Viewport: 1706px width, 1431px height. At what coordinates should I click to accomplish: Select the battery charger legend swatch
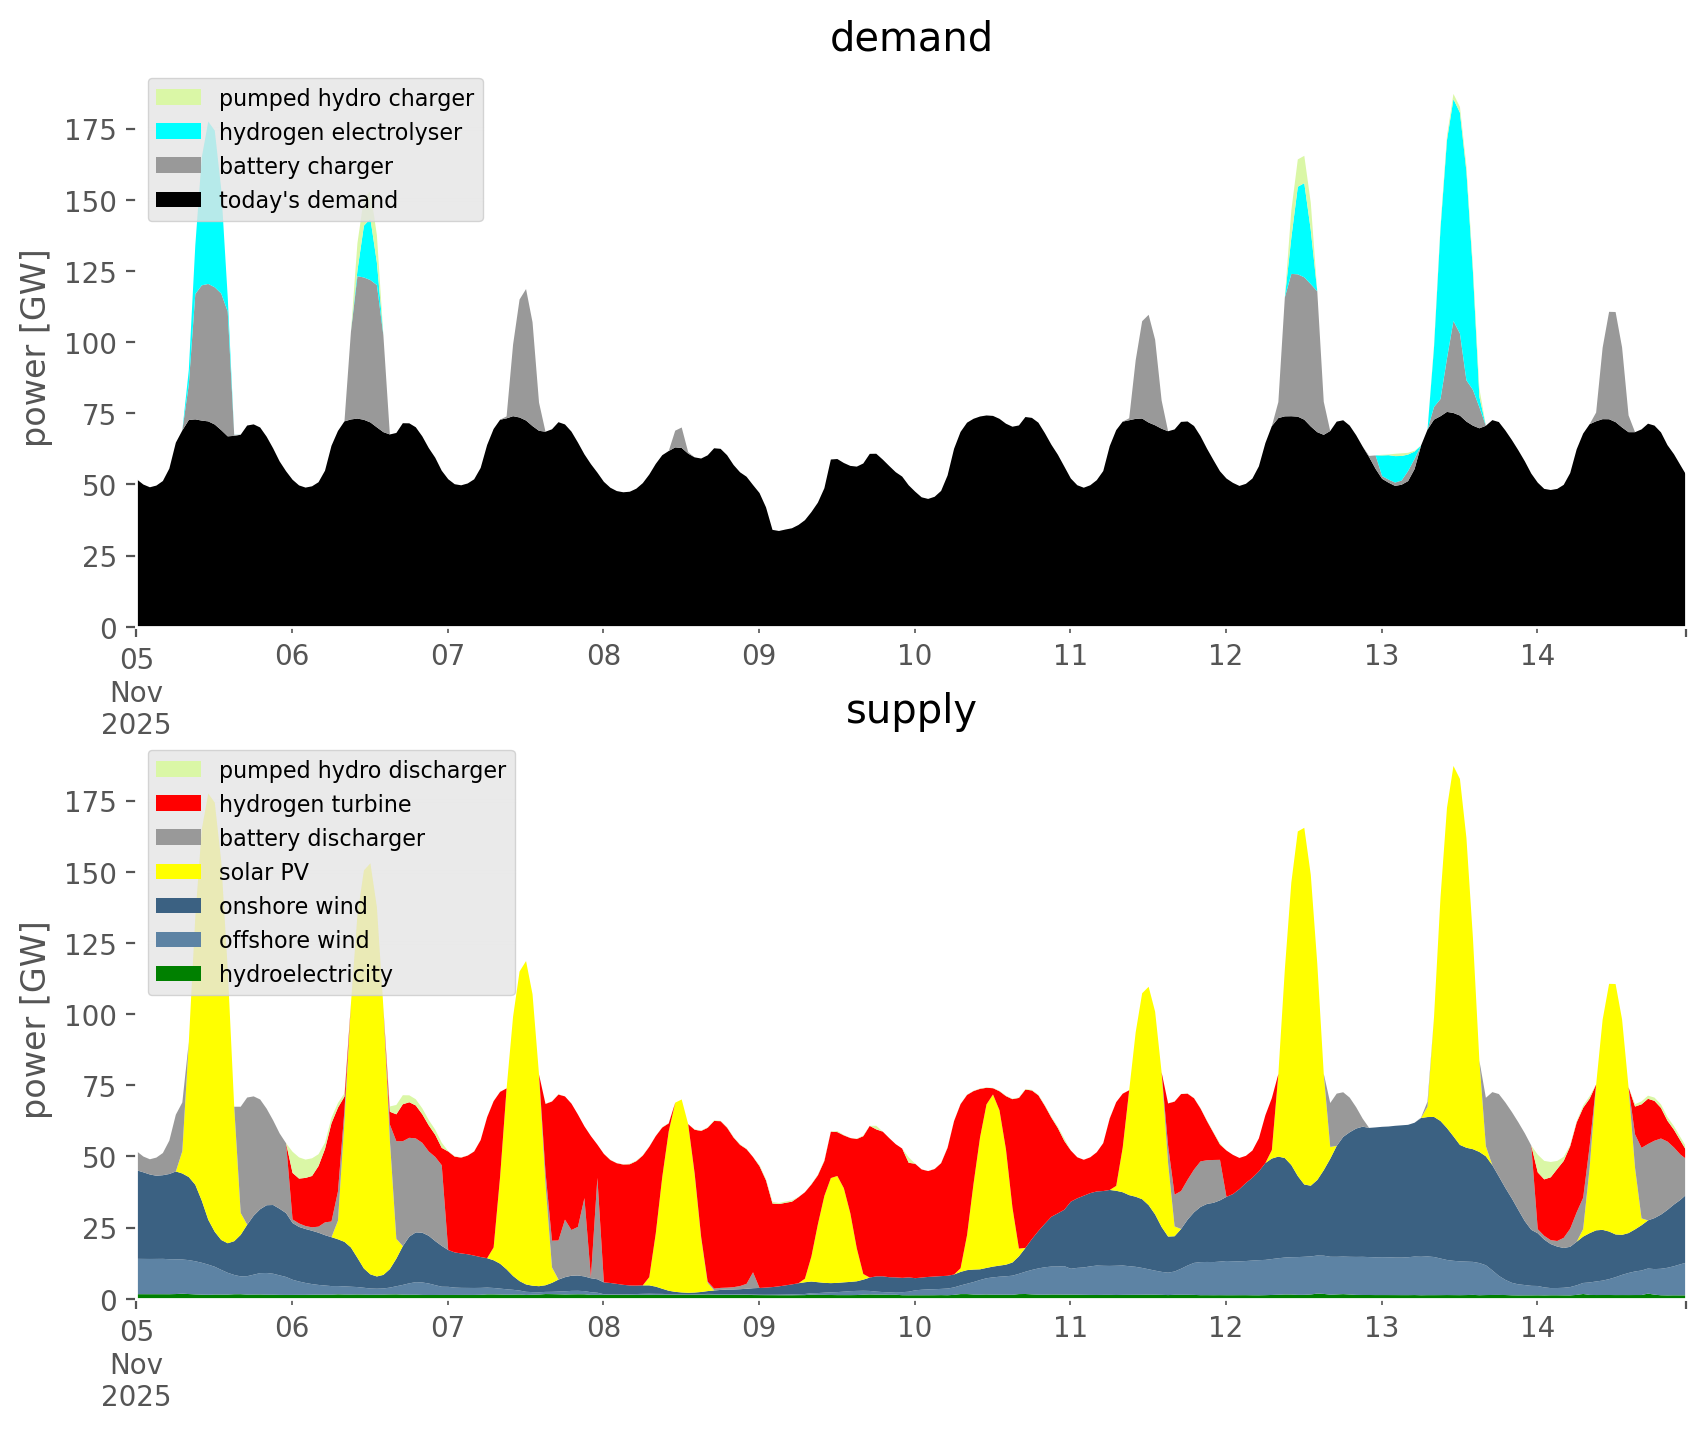[x=179, y=166]
